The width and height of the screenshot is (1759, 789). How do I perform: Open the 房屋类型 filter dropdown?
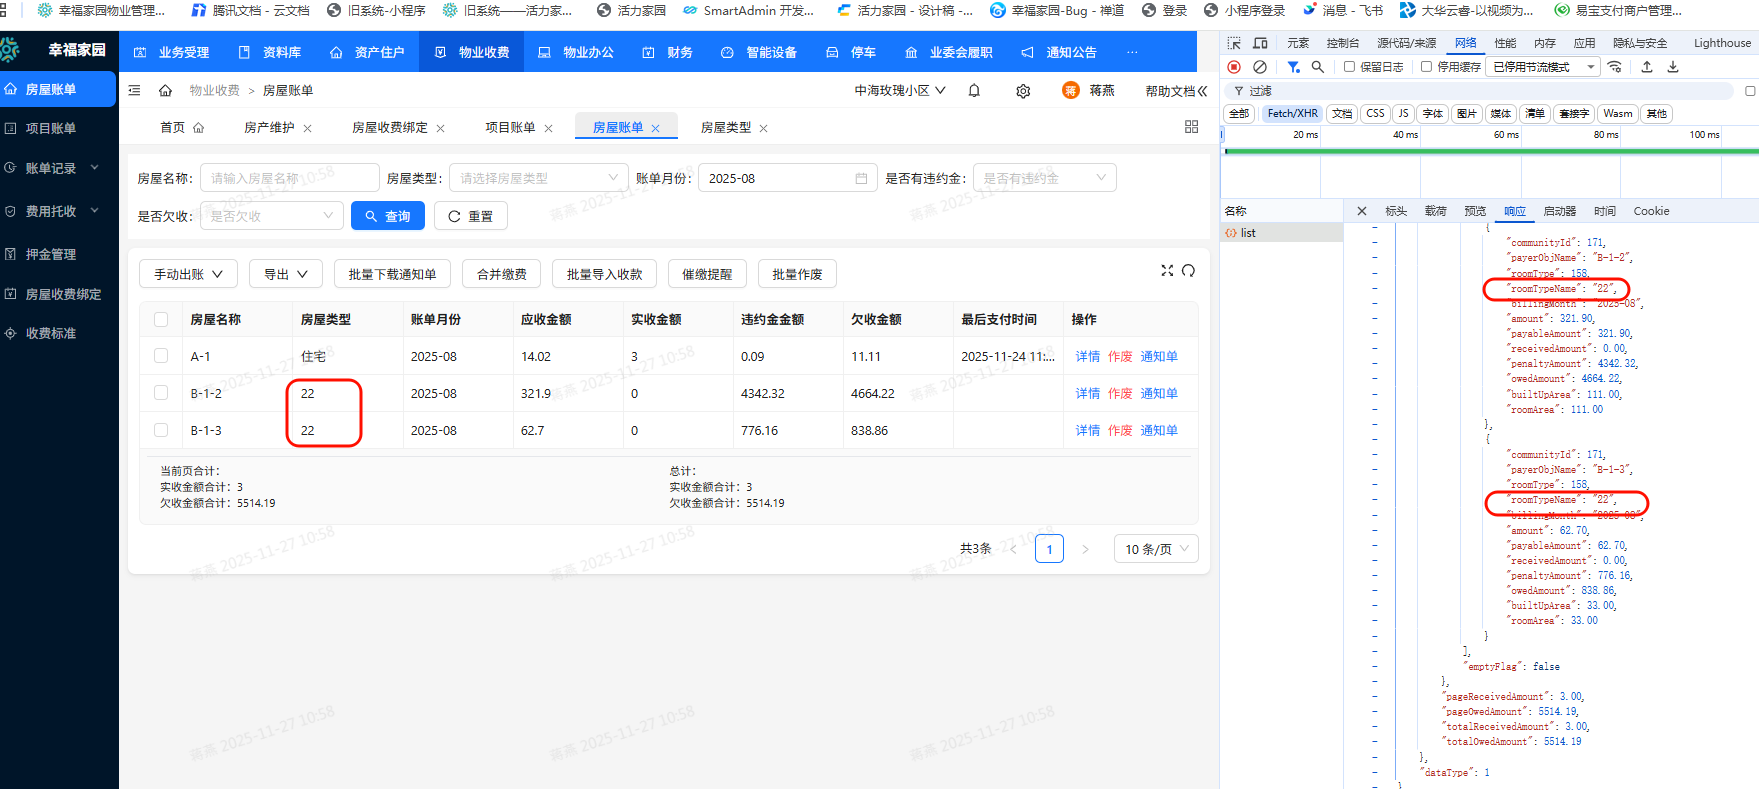pyautogui.click(x=539, y=178)
